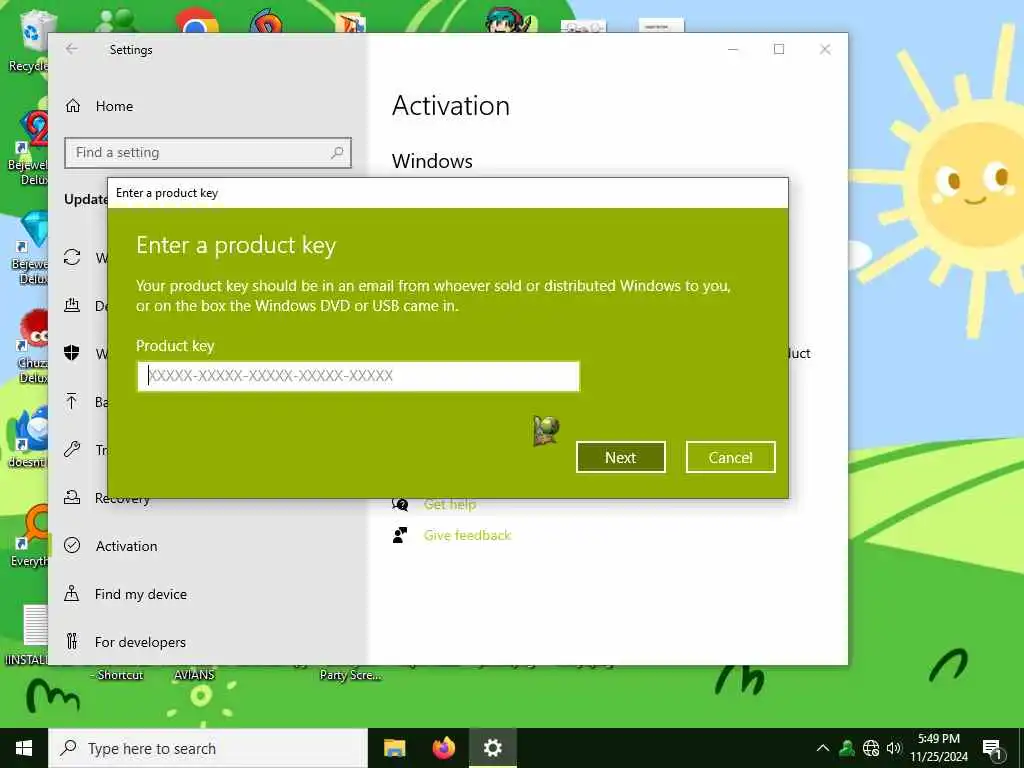1024x768 pixels.
Task: Open the Give feedback link
Action: pyautogui.click(x=468, y=536)
